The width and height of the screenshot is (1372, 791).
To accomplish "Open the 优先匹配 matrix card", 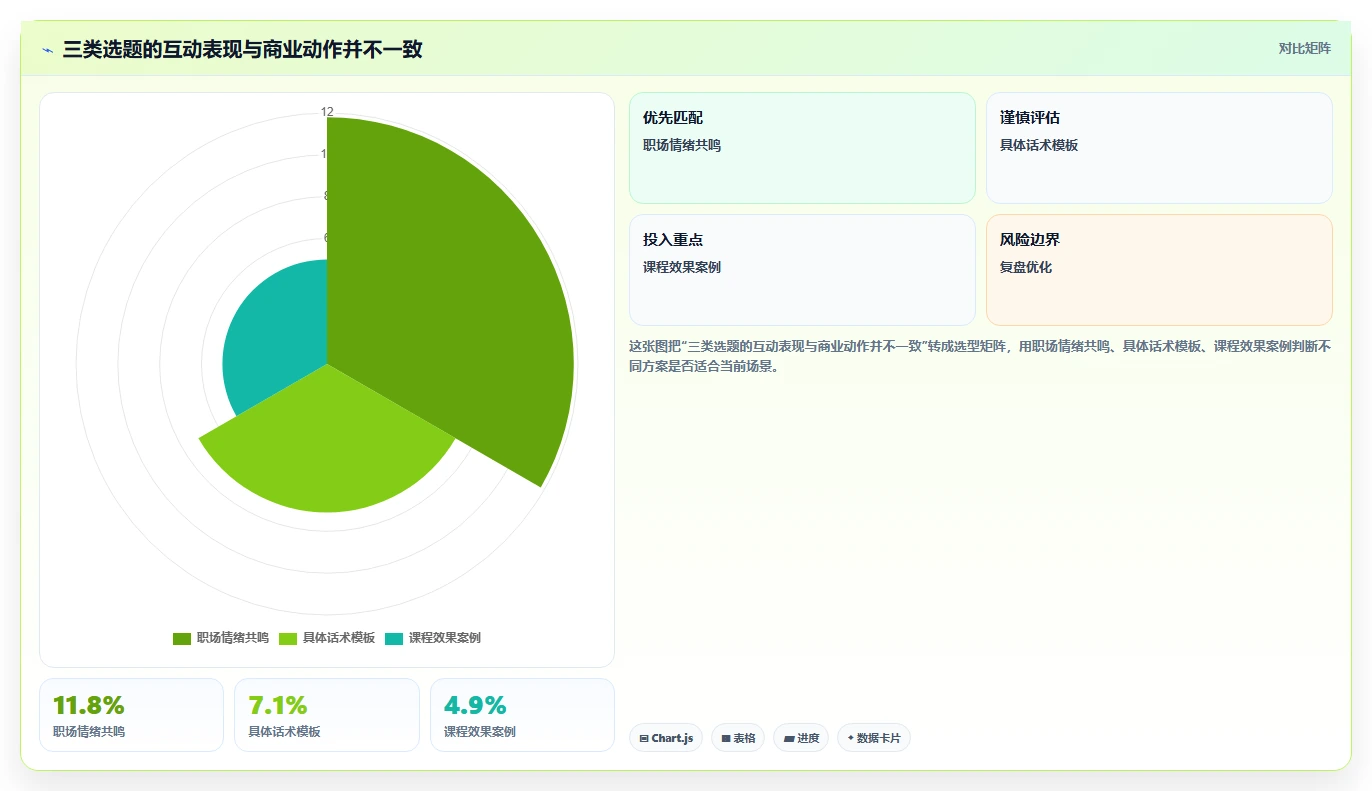I will click(802, 148).
